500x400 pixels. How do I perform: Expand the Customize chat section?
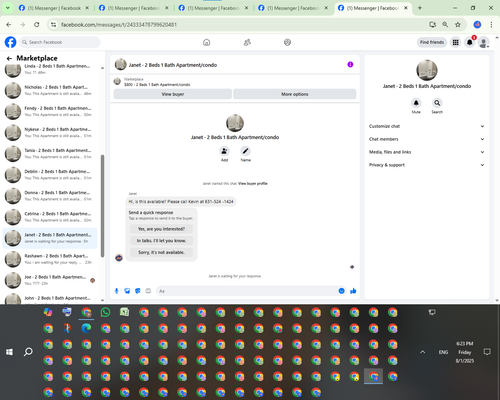coord(427,126)
